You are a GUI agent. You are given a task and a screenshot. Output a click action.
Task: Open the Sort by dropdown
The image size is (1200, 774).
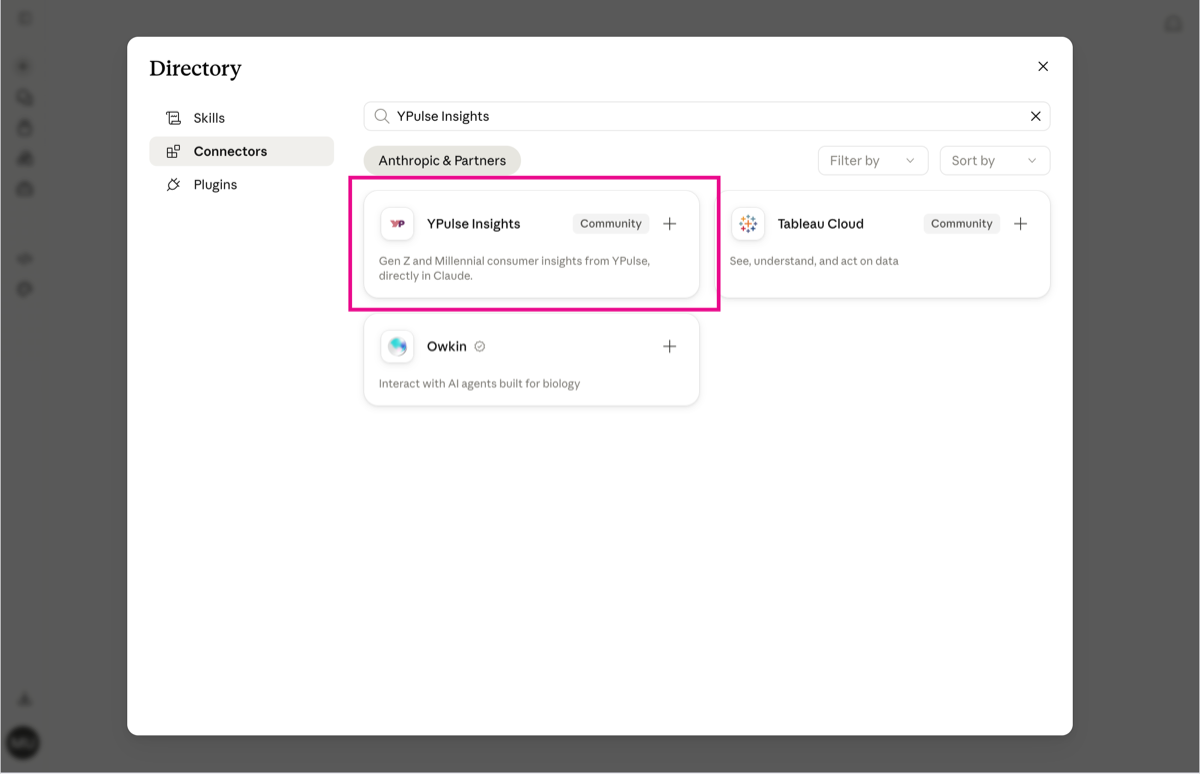[995, 160]
